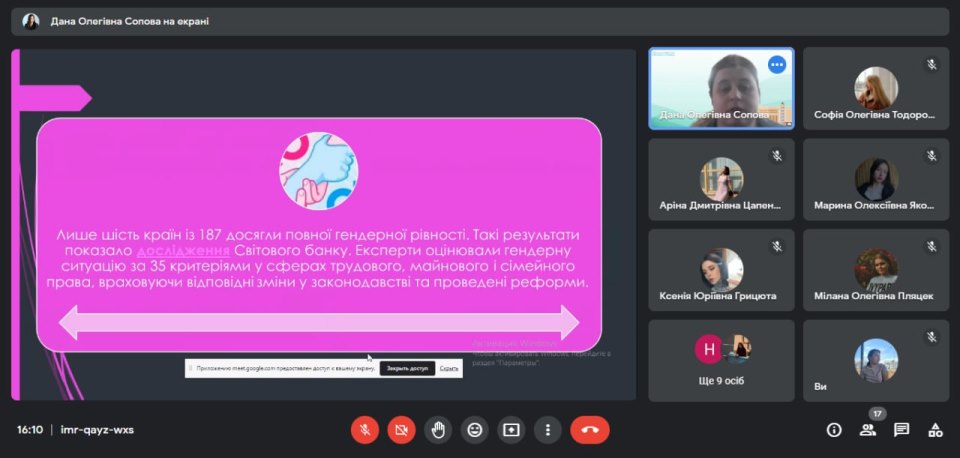The image size is (960, 458).
Task: Click the presenter avatar in top banner
Action: tap(31, 21)
